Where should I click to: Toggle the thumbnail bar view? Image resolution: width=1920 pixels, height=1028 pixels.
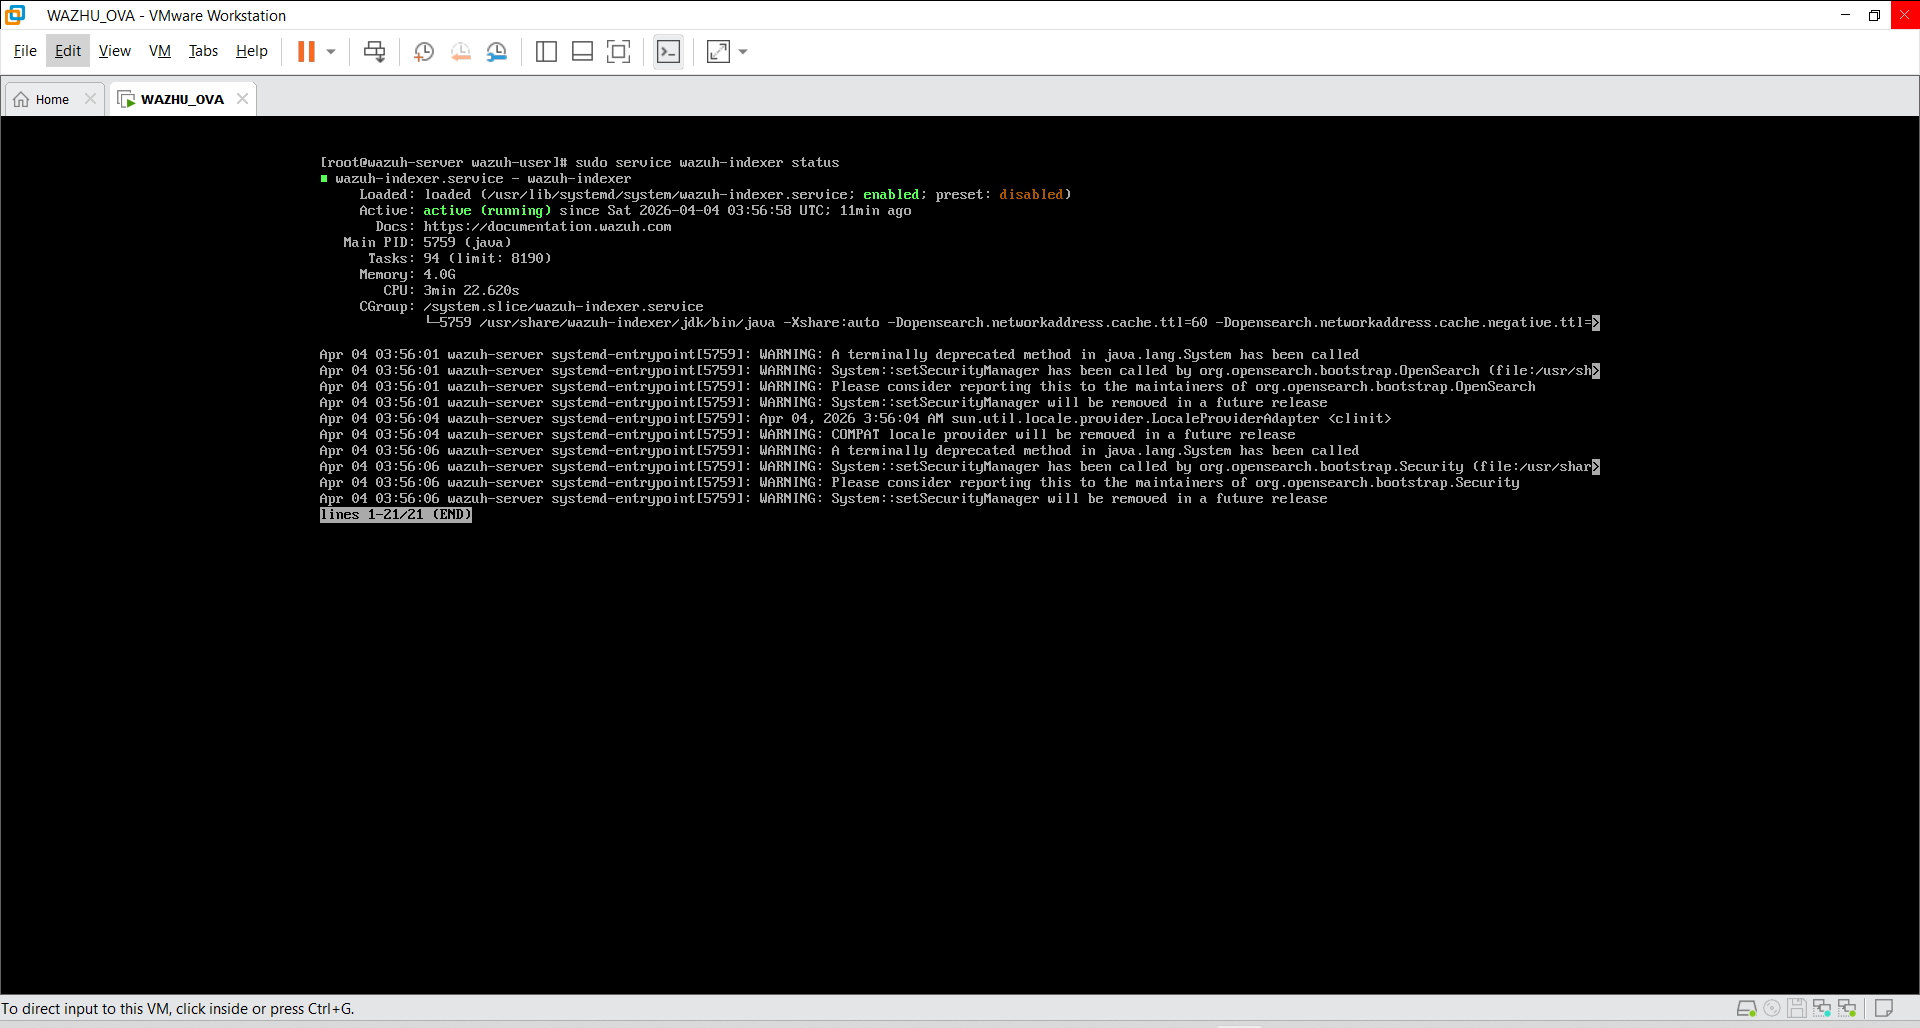(582, 52)
